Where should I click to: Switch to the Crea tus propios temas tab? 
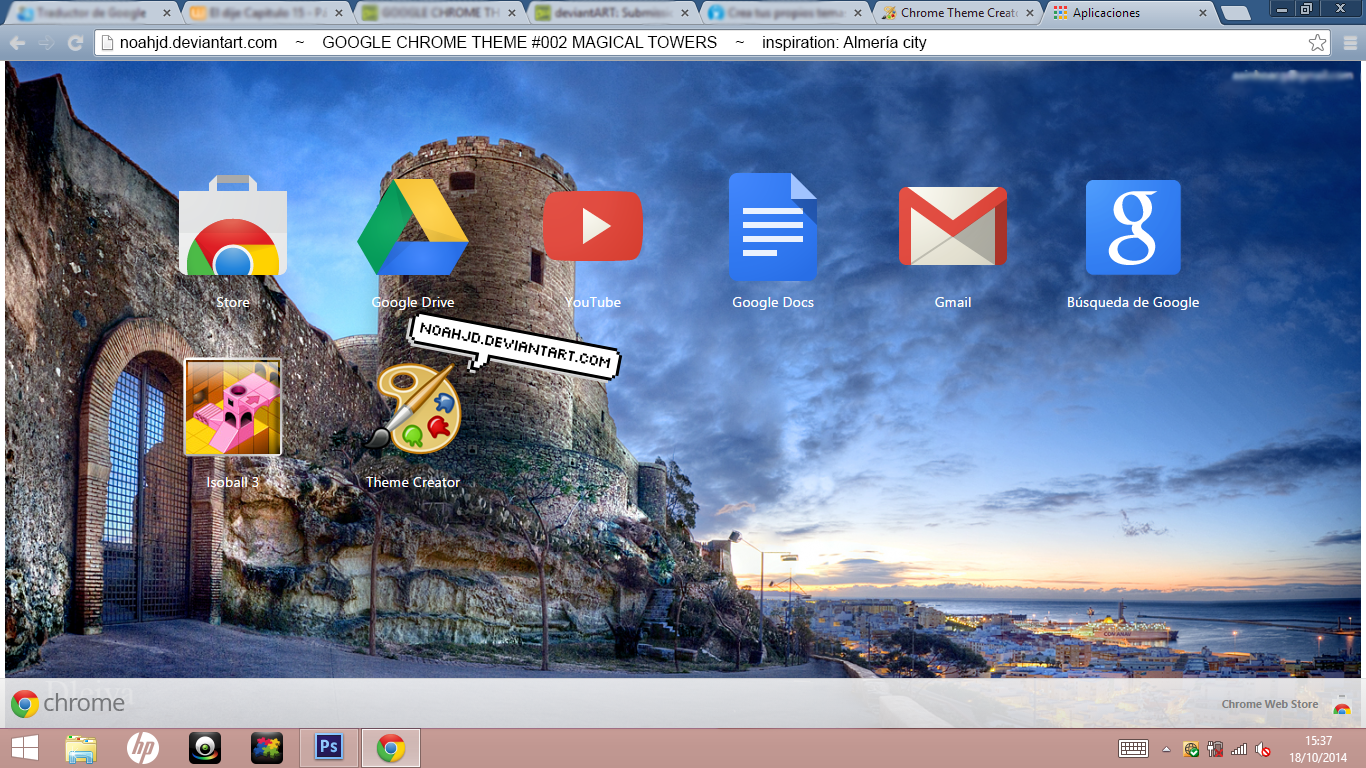pos(785,13)
